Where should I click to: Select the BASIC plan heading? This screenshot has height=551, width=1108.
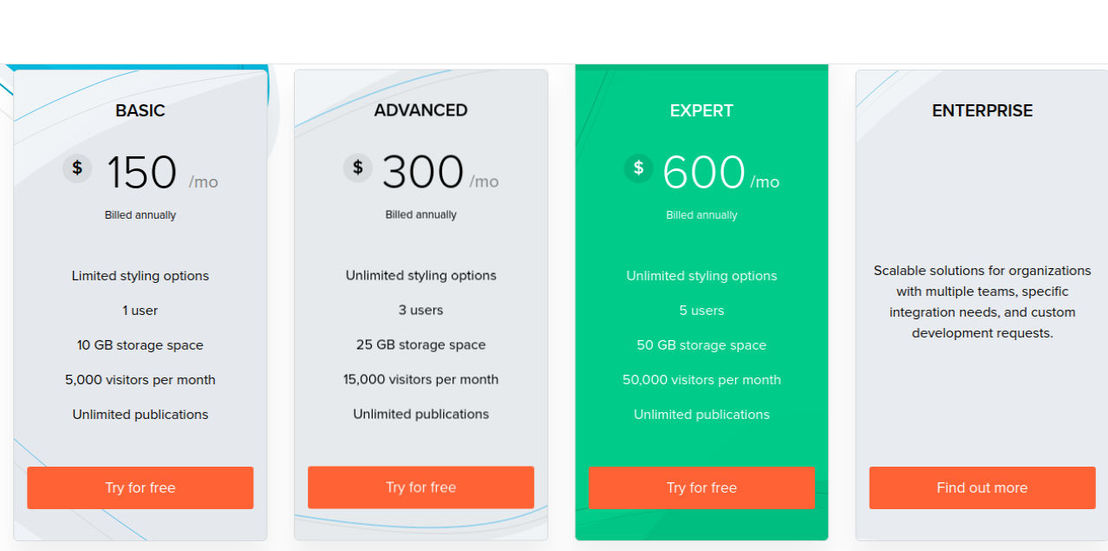tap(140, 111)
